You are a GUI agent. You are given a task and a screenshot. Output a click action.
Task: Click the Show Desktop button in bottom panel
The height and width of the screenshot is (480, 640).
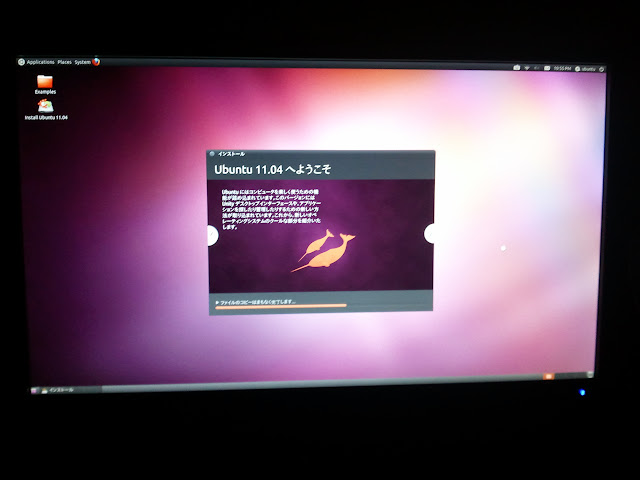point(34,391)
